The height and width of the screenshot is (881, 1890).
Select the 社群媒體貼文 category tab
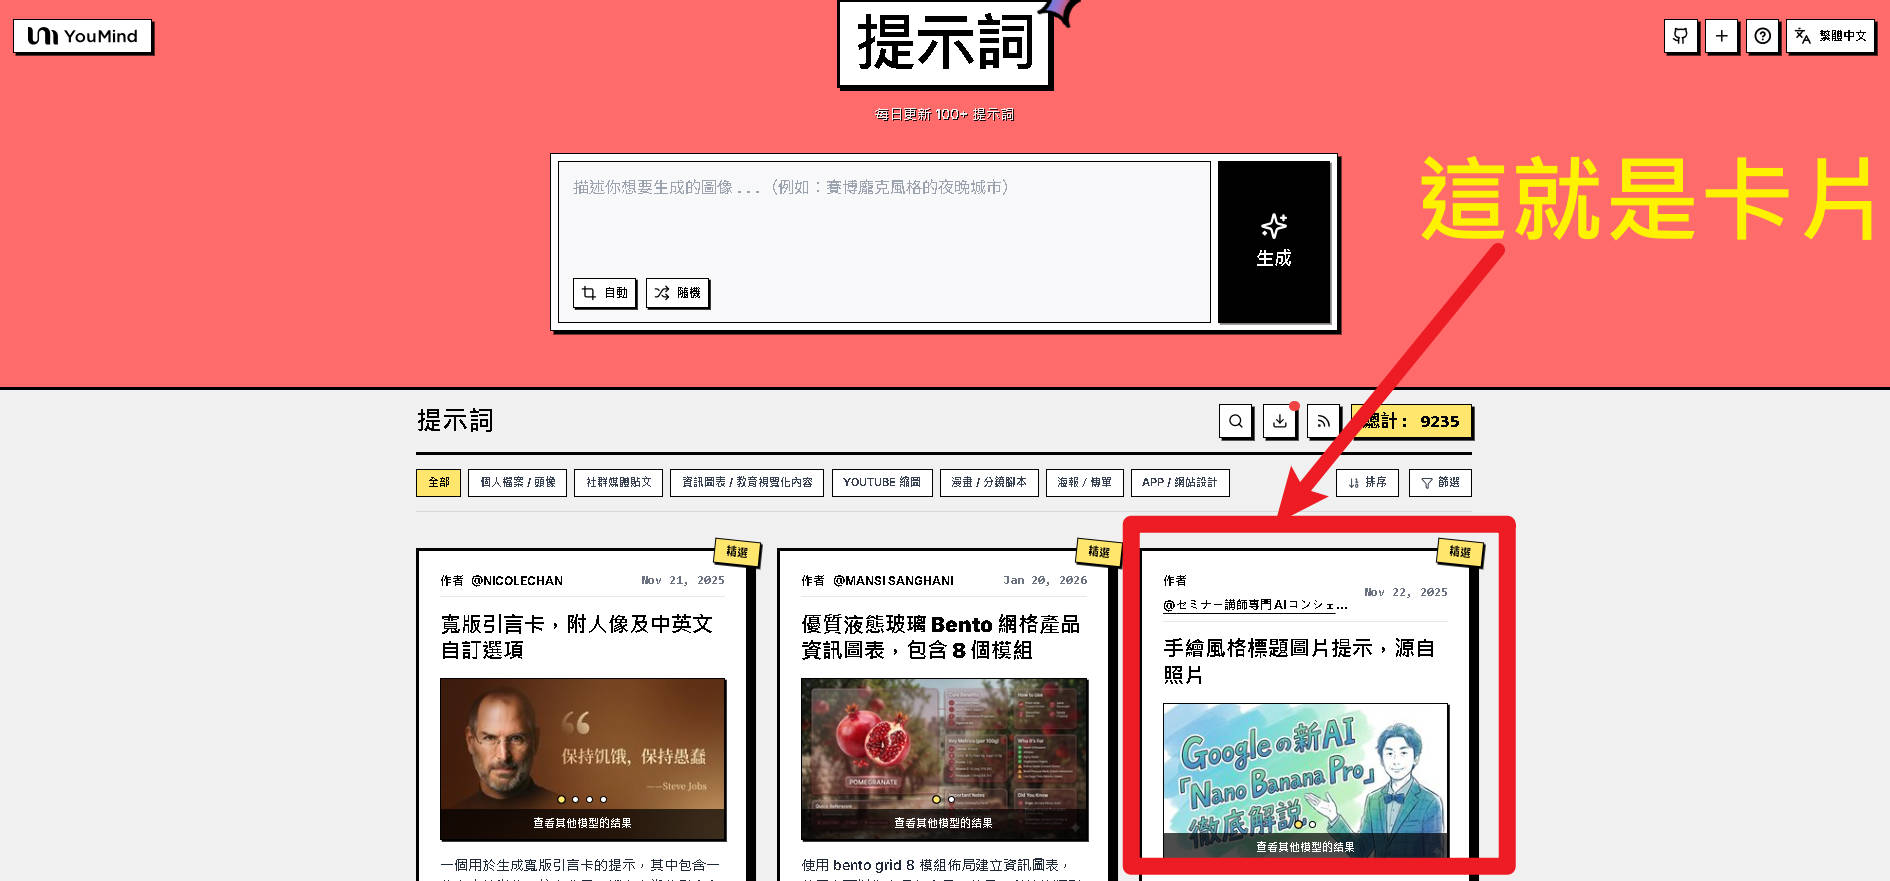click(618, 483)
